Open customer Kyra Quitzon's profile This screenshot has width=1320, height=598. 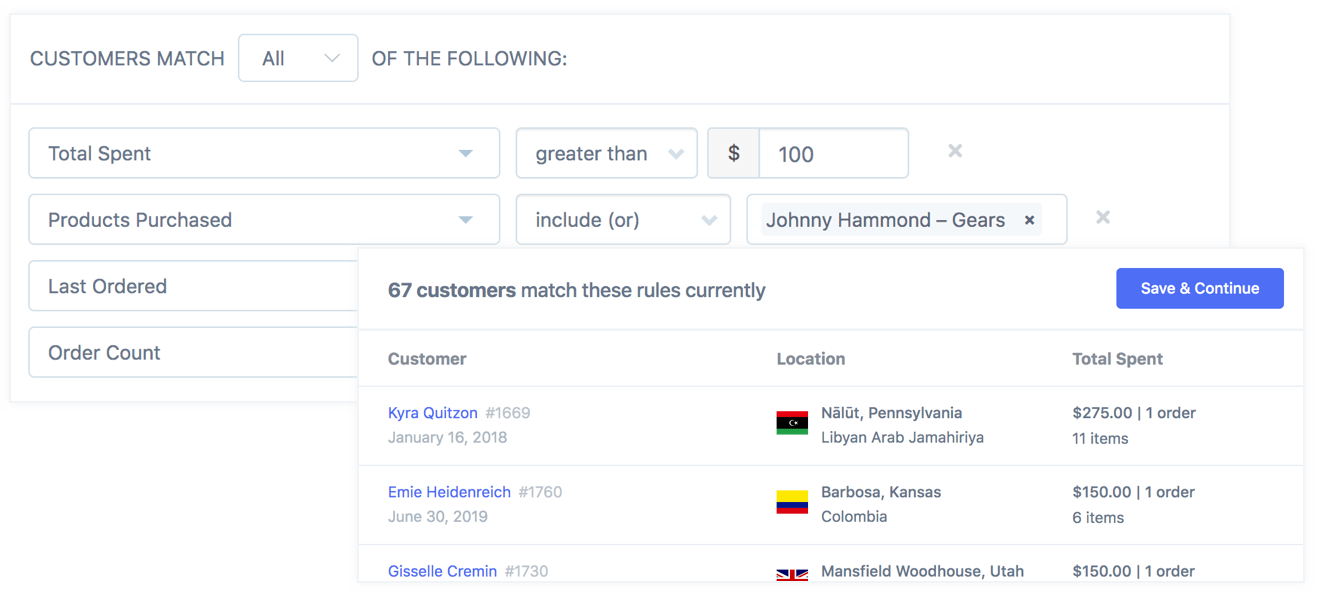(x=433, y=412)
